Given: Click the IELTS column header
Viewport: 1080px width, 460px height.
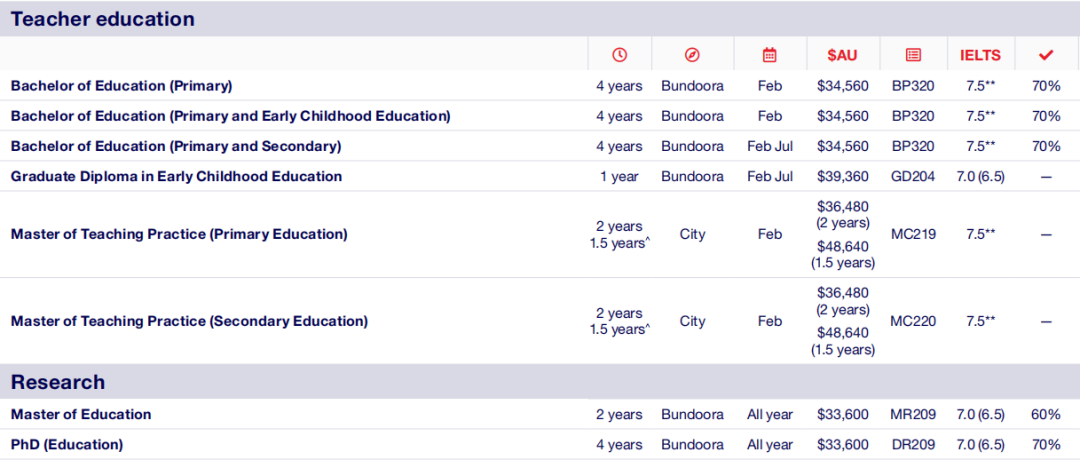Looking at the screenshot, I should tap(980, 55).
